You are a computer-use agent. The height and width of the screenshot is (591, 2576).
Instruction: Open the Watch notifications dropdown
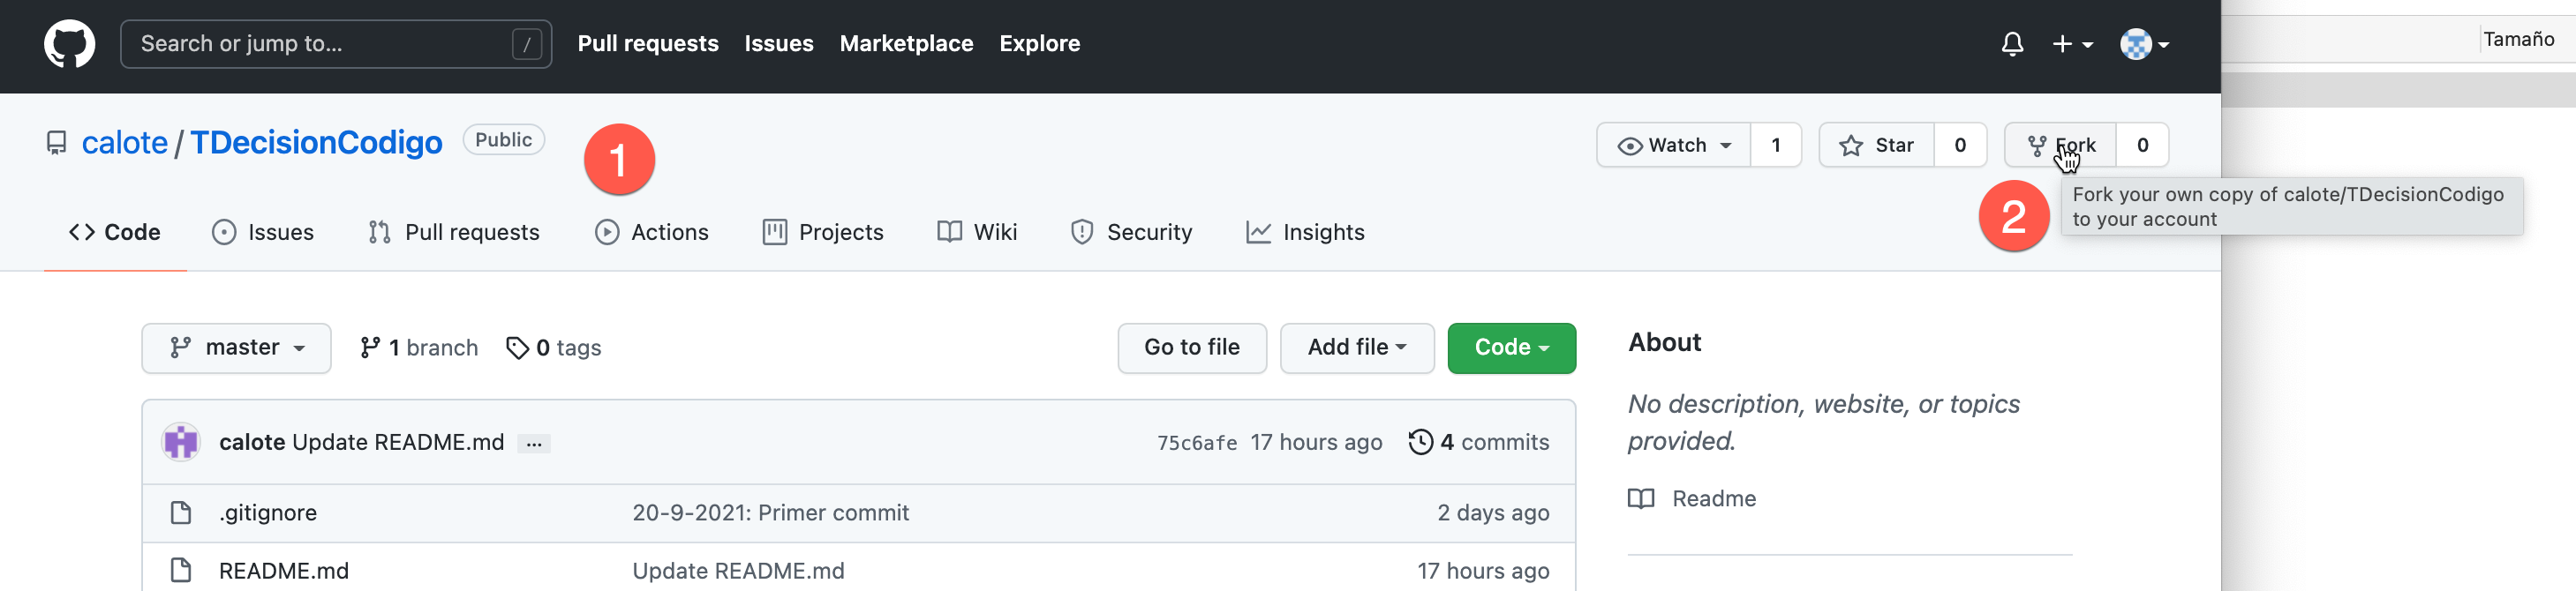pos(1673,145)
